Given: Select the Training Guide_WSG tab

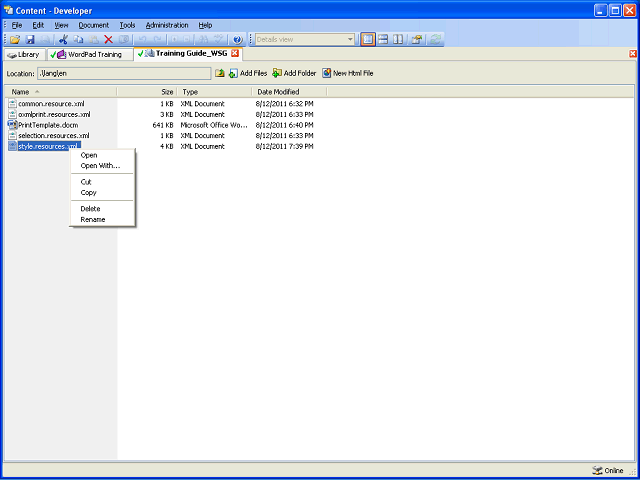Looking at the screenshot, I should pos(188,53).
